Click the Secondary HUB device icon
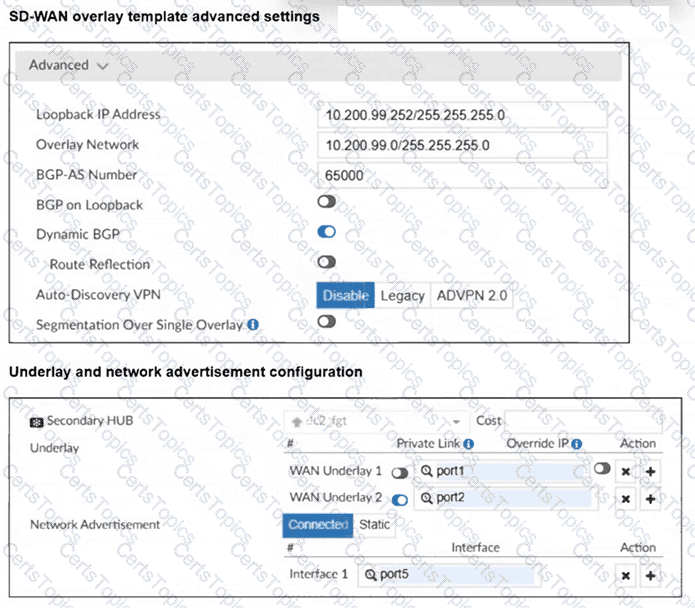 [x=37, y=422]
